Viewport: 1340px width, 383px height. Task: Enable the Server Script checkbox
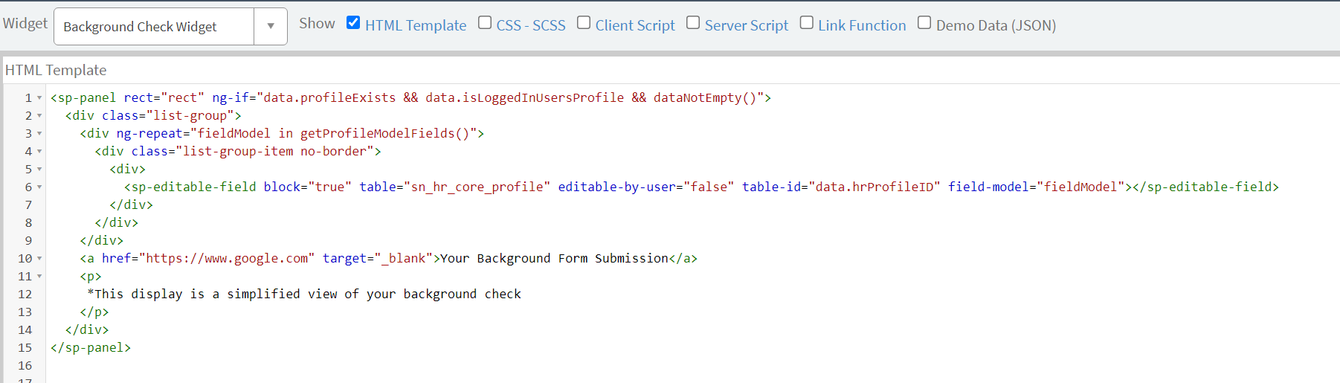click(693, 23)
